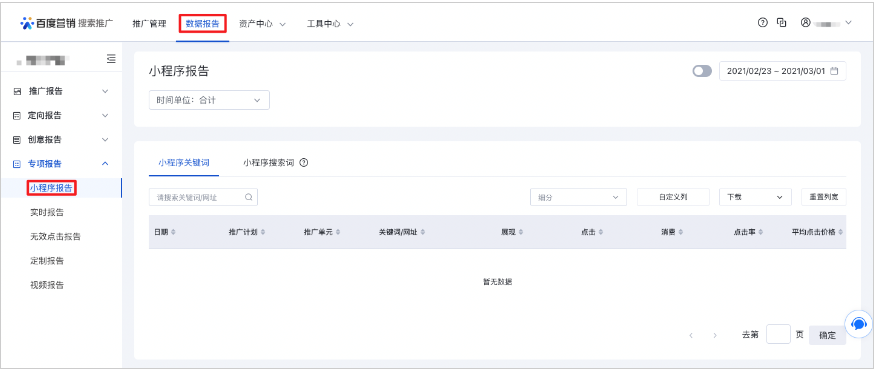Viewport: 877px width, 370px height.
Task: Sort by the 点击率 column arrows
Action: [x=761, y=232]
